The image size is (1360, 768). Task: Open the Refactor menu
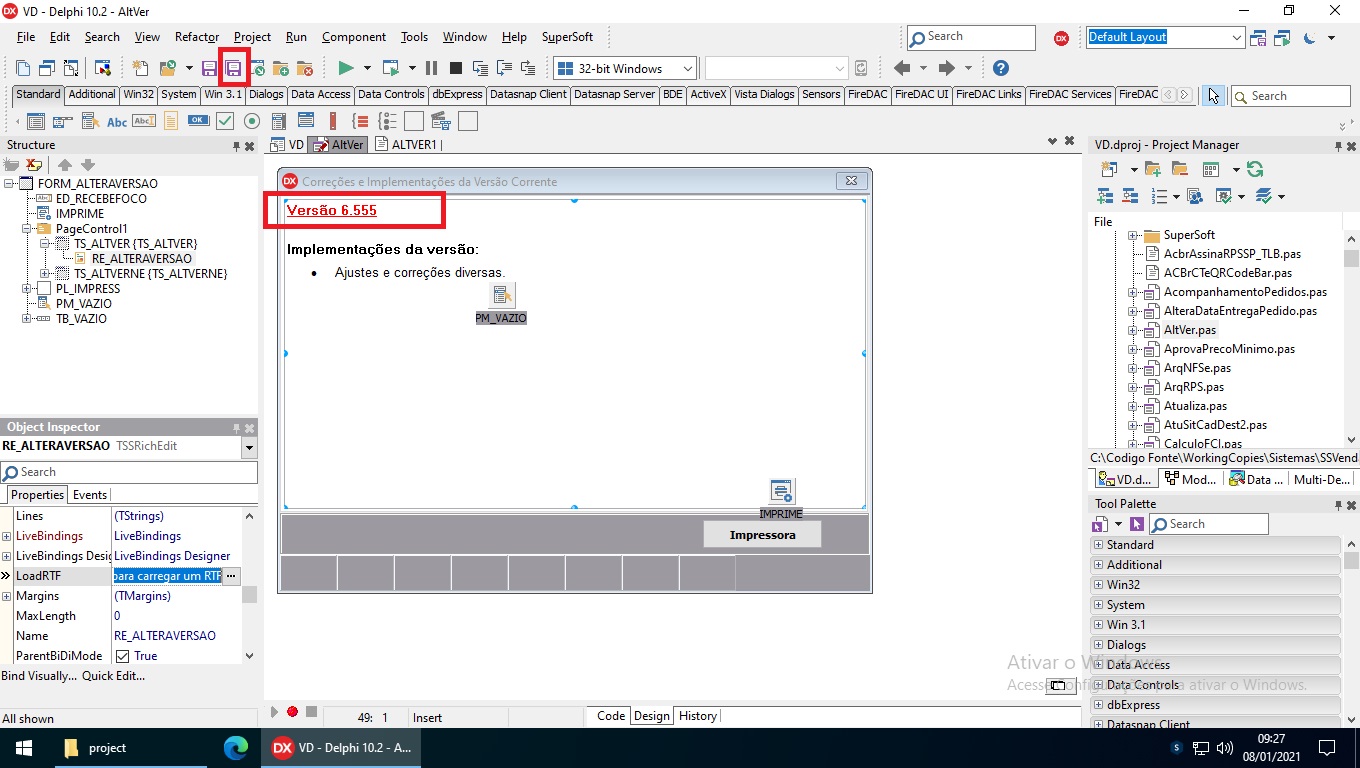click(196, 37)
